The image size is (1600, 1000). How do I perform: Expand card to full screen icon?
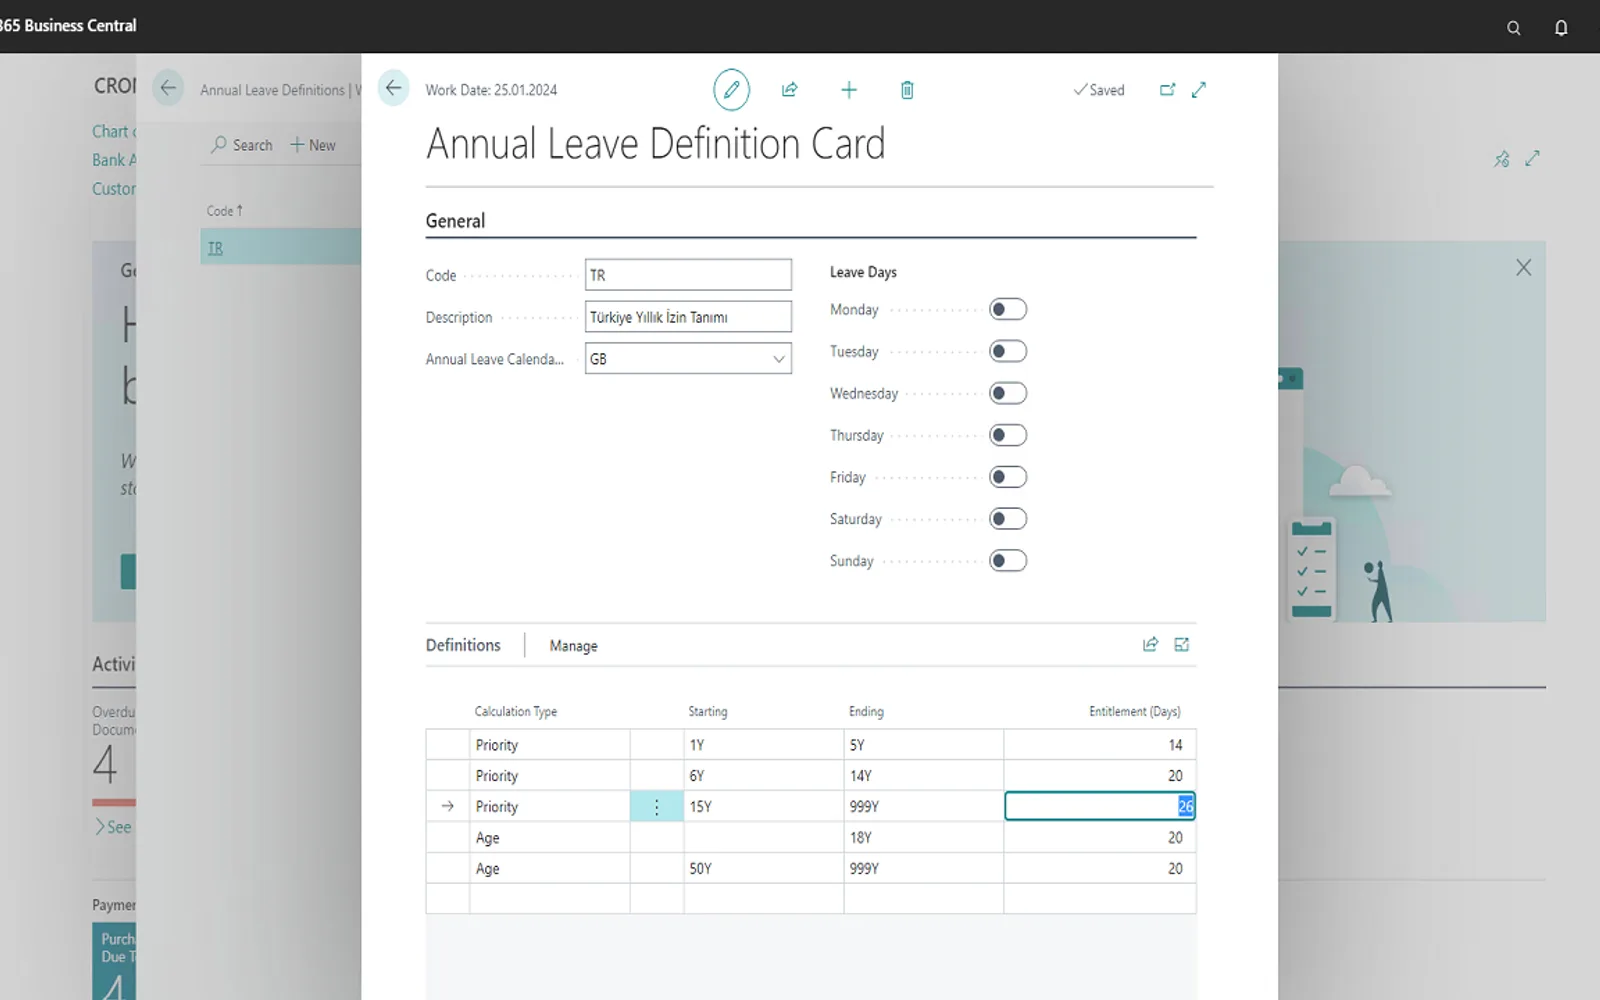coord(1199,90)
